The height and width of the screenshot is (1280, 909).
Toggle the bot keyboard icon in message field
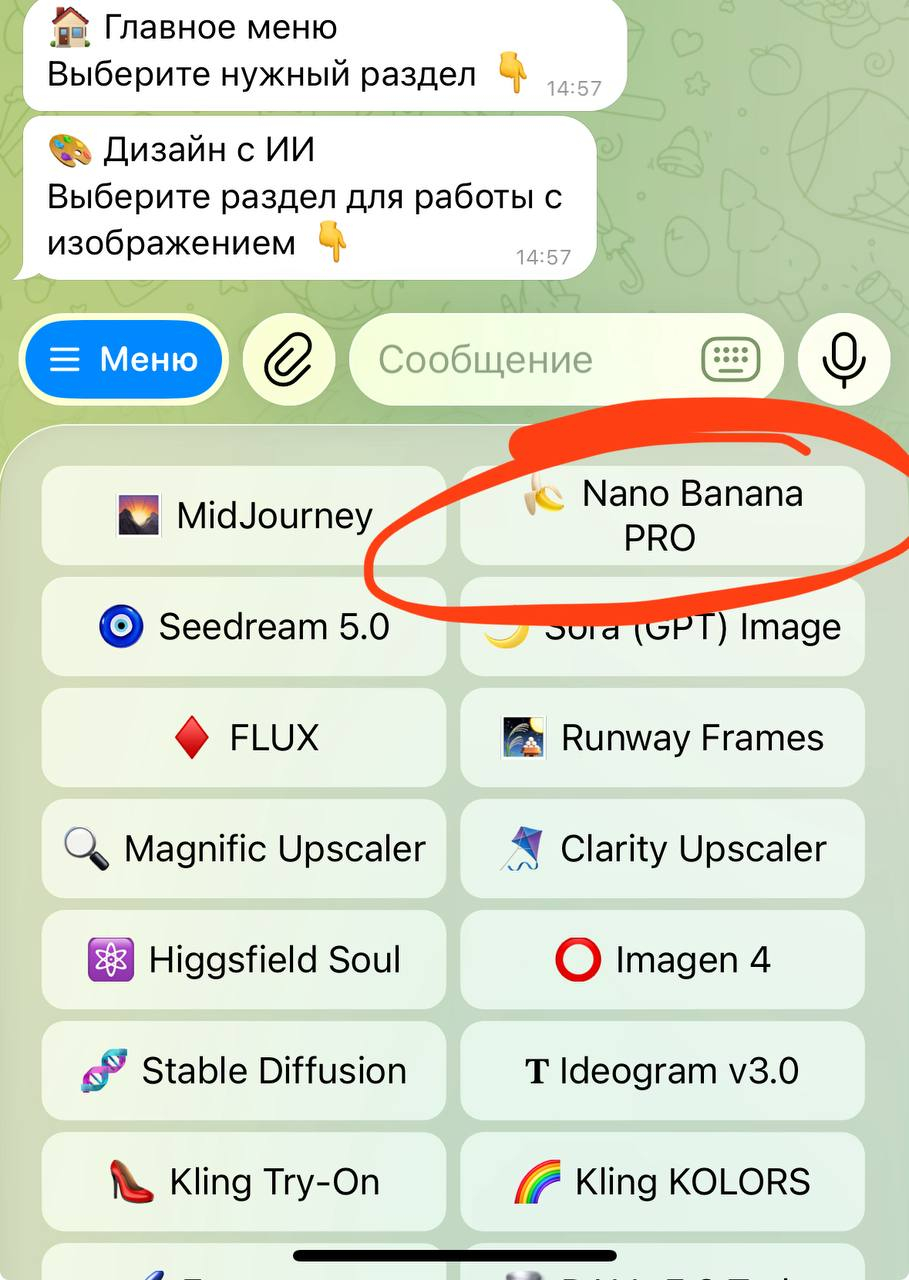pyautogui.click(x=731, y=360)
